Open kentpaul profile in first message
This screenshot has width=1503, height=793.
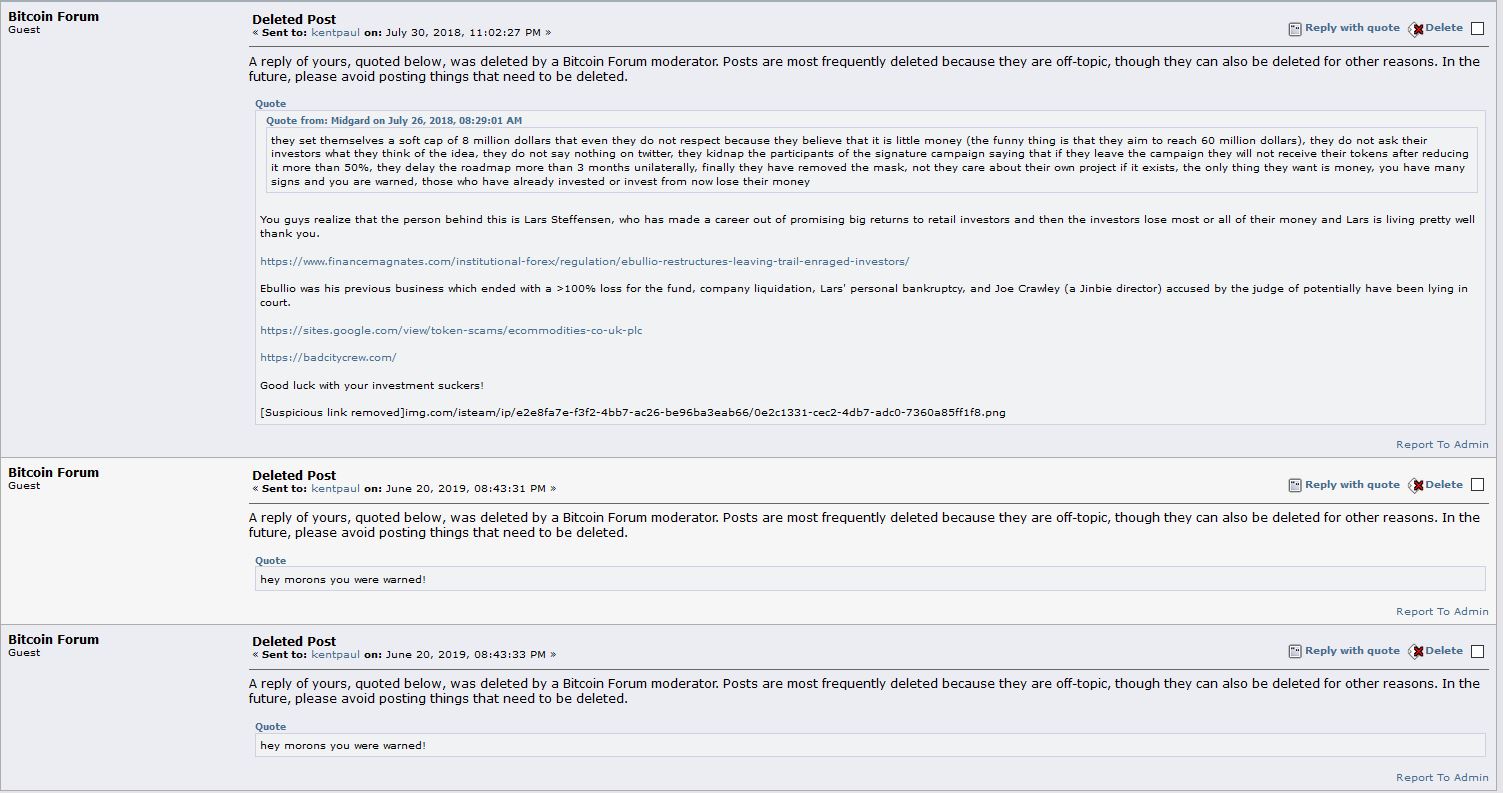tap(335, 33)
